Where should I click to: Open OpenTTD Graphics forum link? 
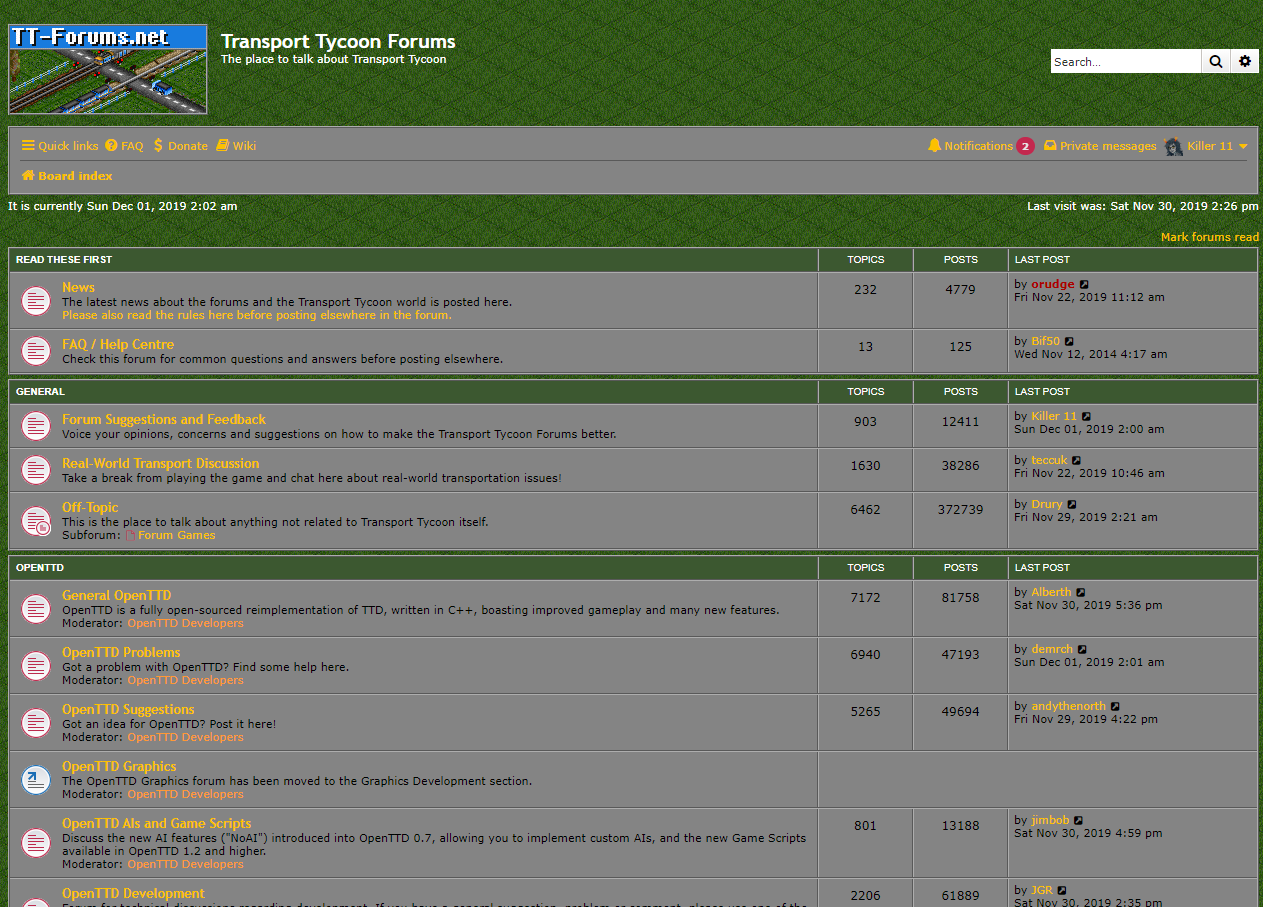[119, 766]
